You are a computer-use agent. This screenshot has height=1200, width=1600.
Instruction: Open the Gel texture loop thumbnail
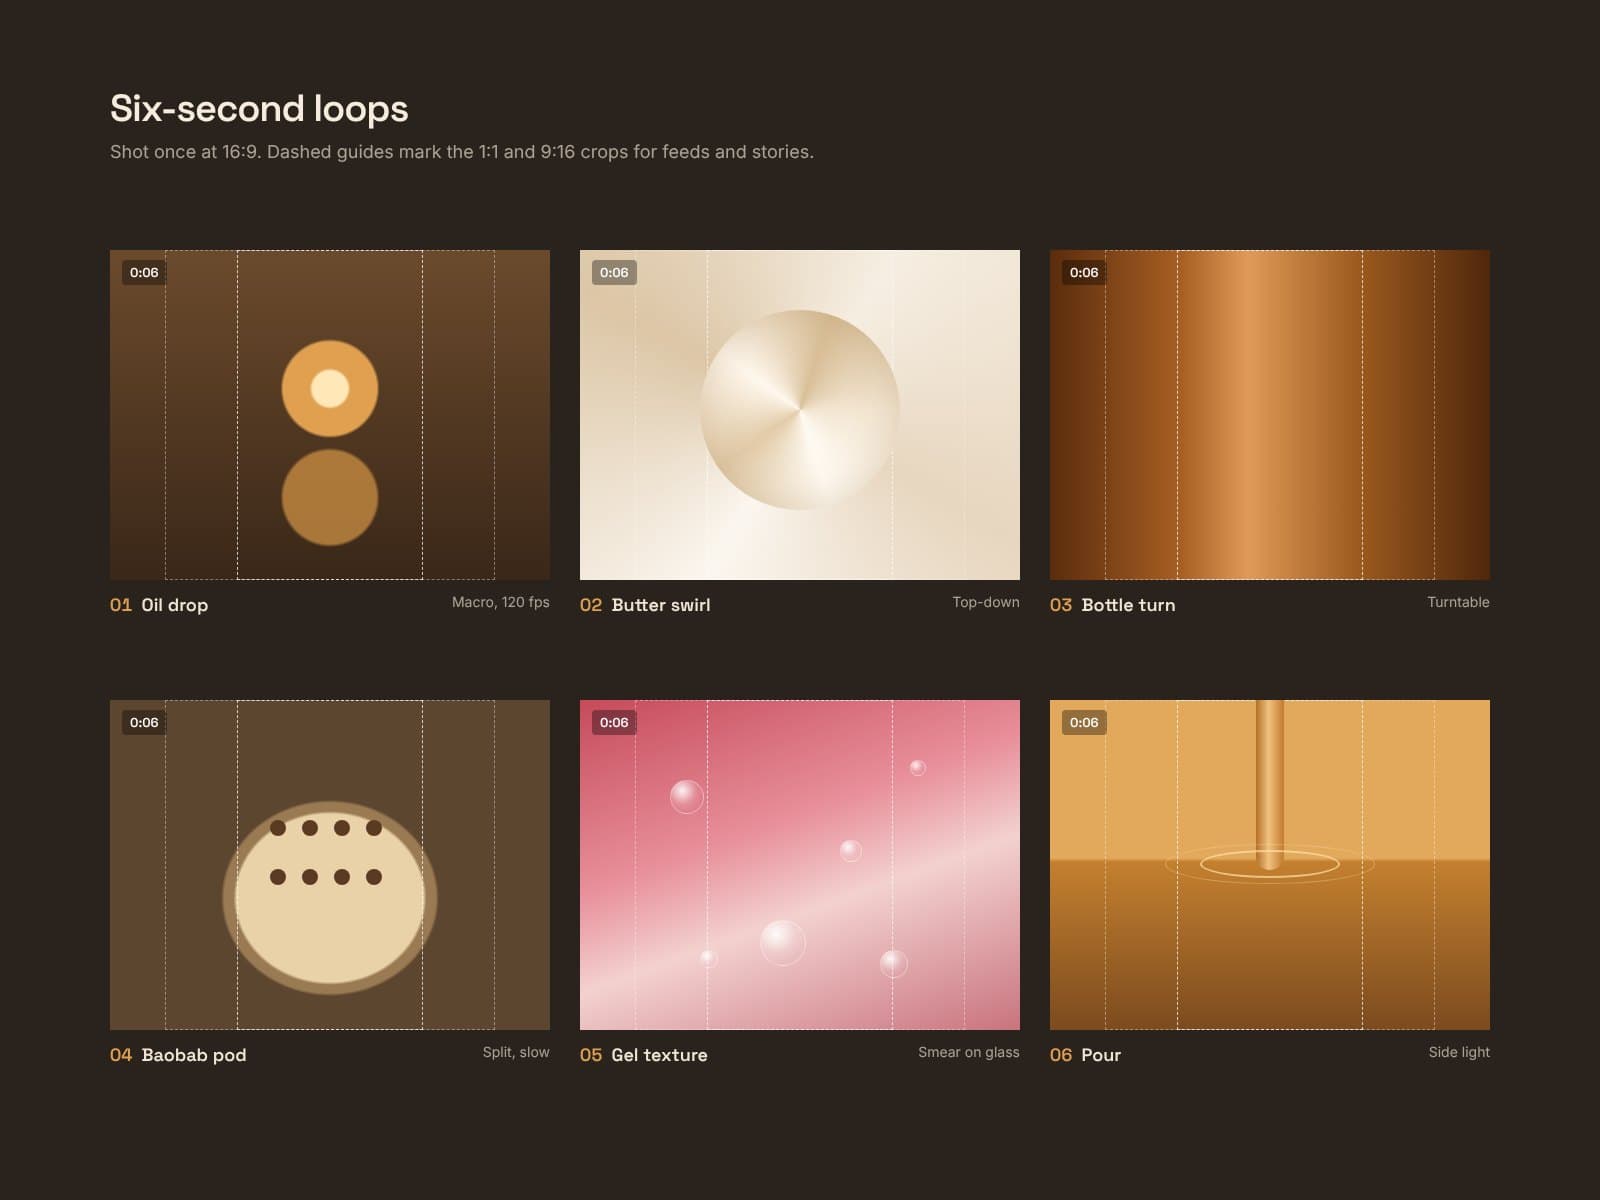point(800,865)
